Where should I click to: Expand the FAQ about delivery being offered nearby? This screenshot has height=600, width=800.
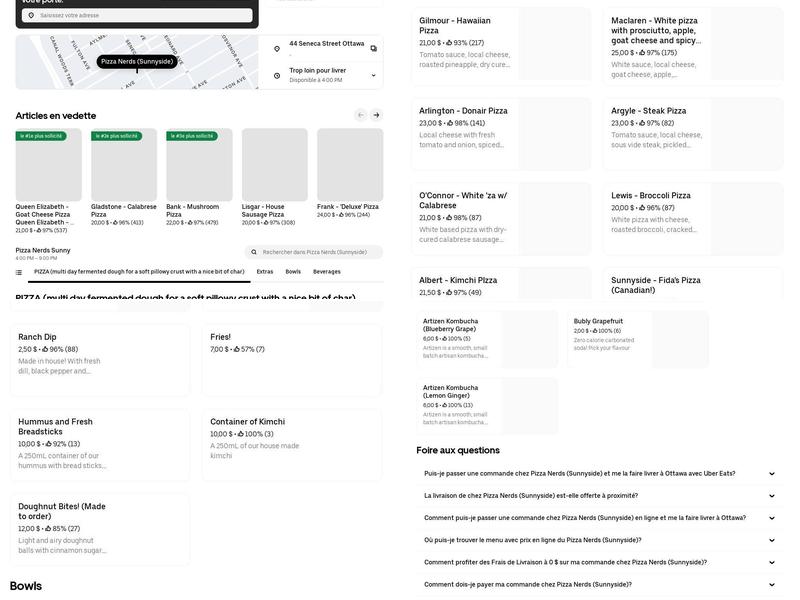[771, 496]
